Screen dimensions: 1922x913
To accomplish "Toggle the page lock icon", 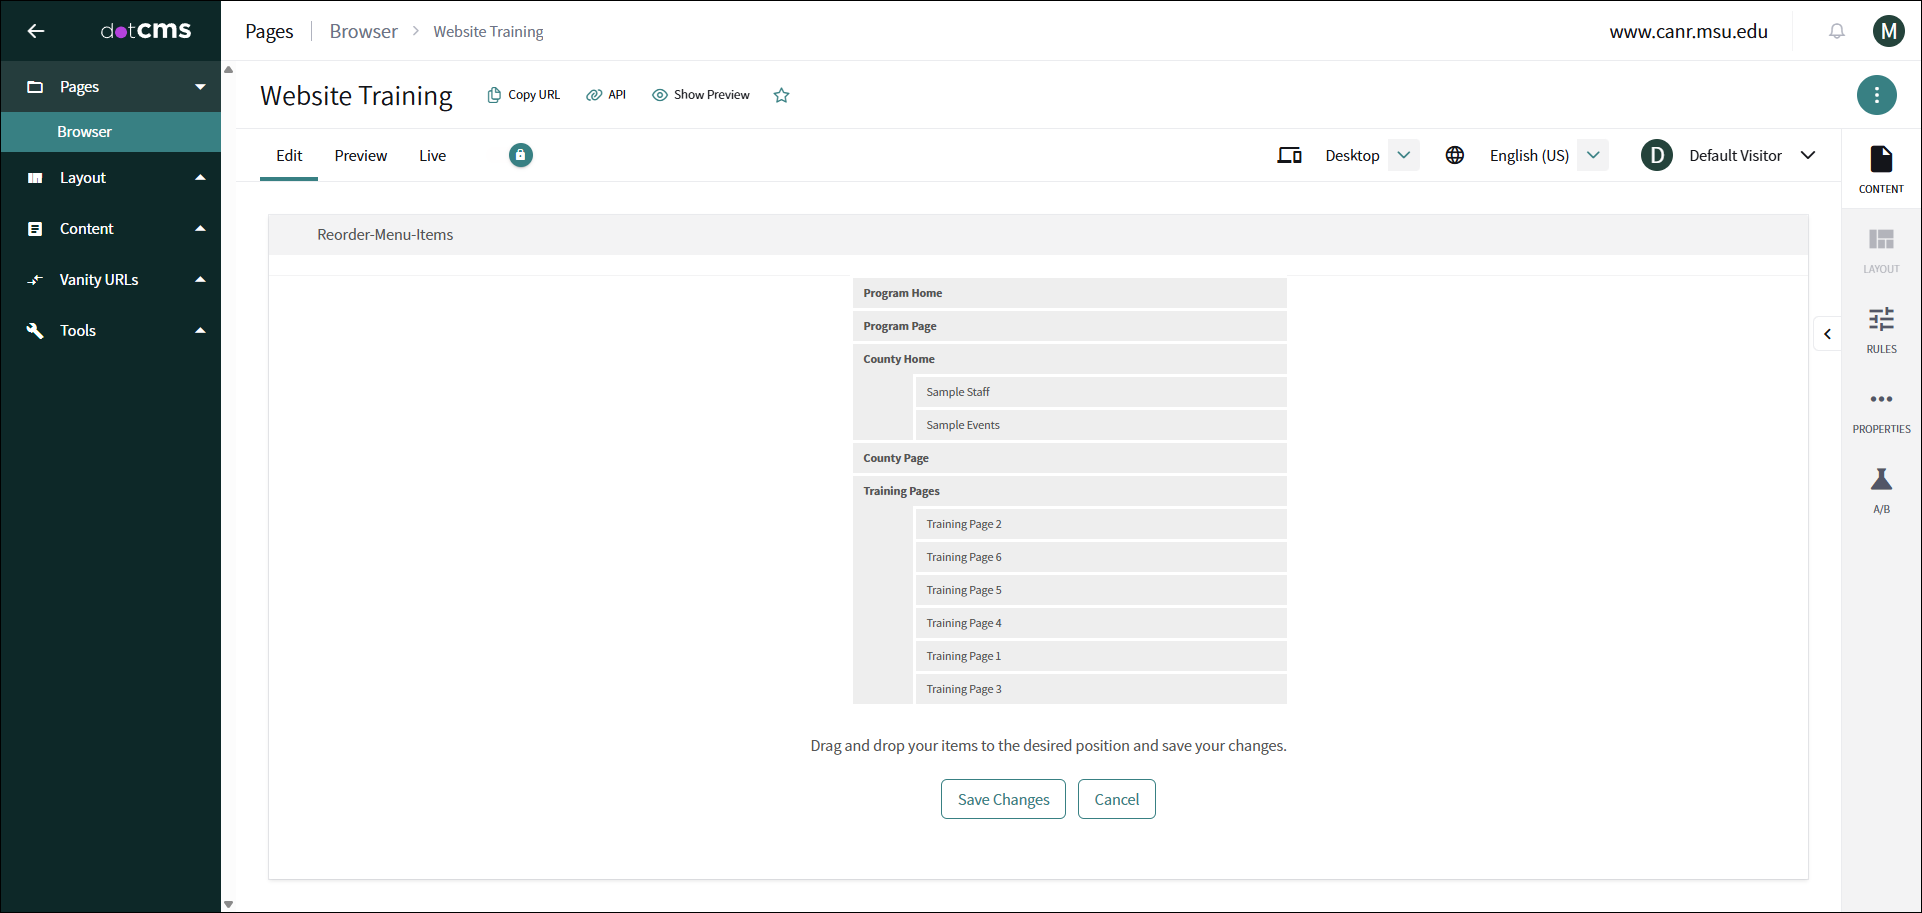I will pos(520,155).
